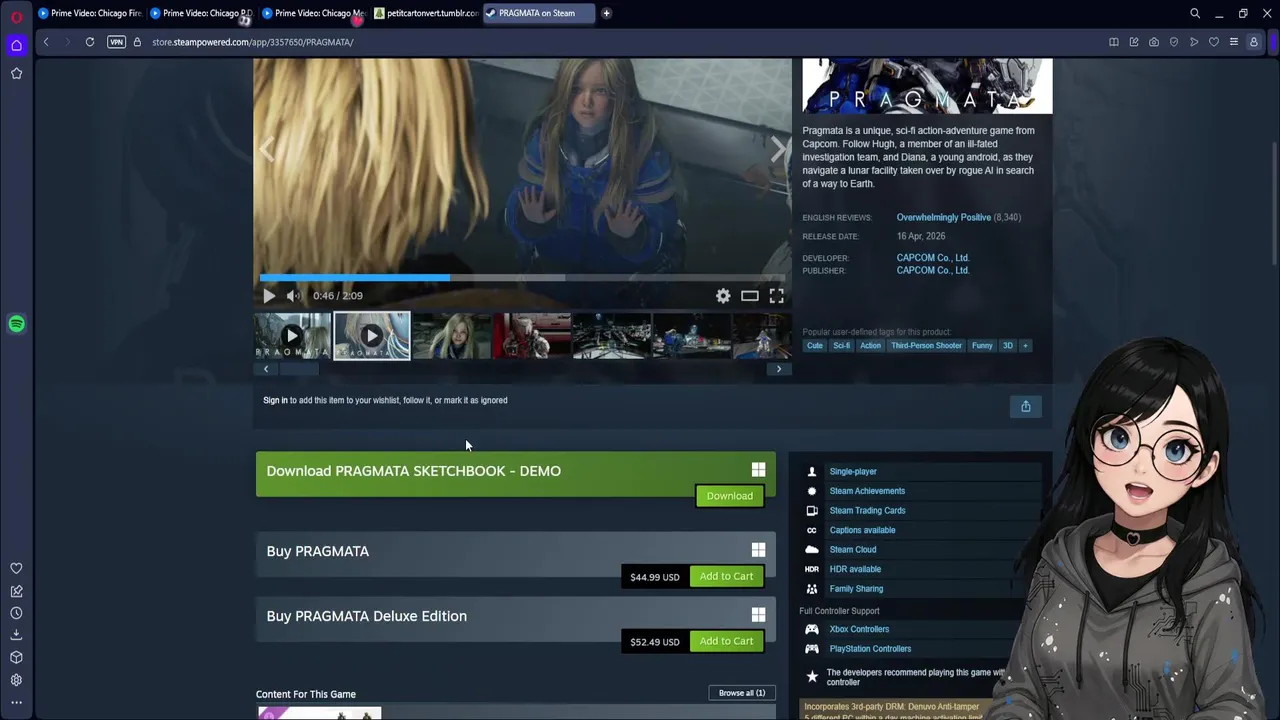This screenshot has height=720, width=1280.
Task: Select blonde girl screenshot thumbnail
Action: click(452, 336)
